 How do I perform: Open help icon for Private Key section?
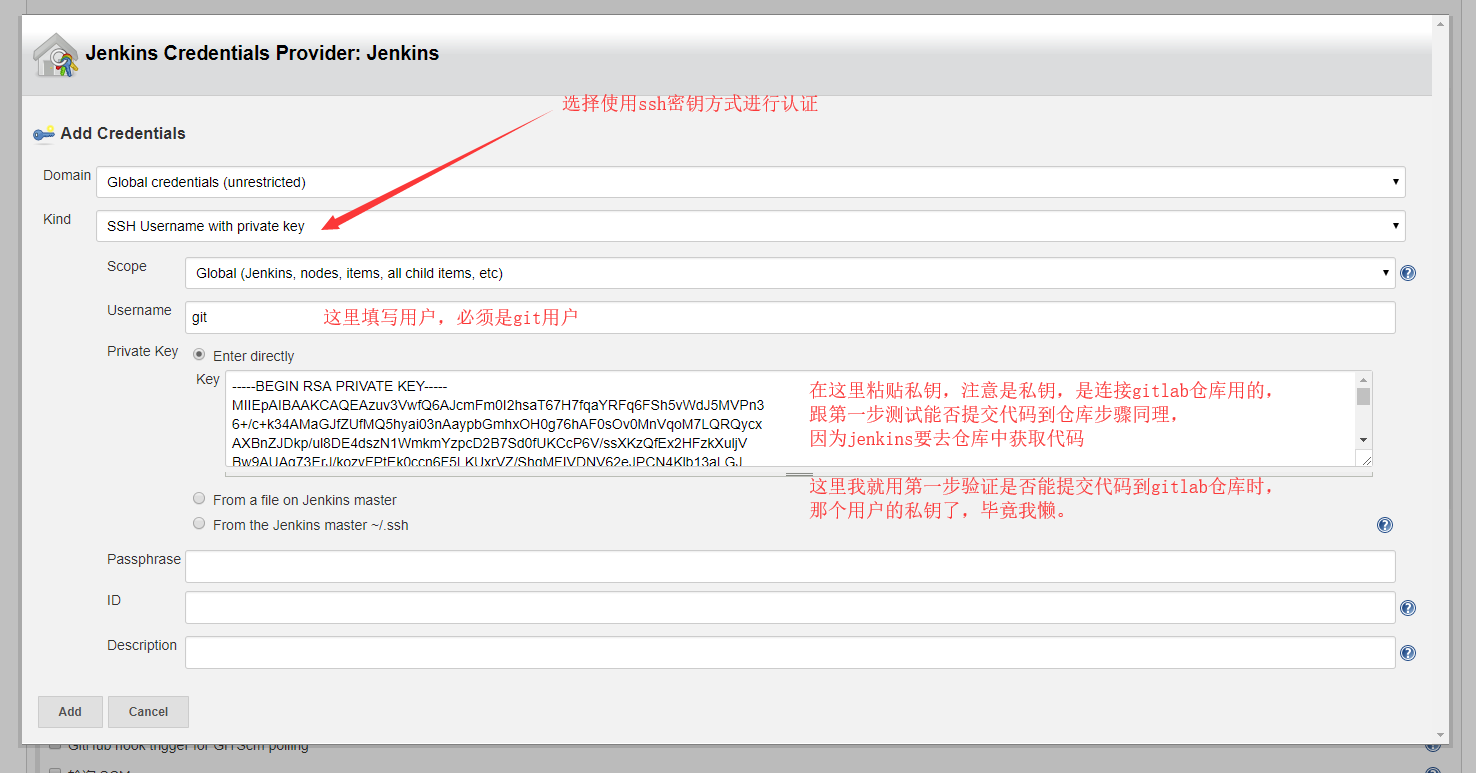pos(1385,525)
